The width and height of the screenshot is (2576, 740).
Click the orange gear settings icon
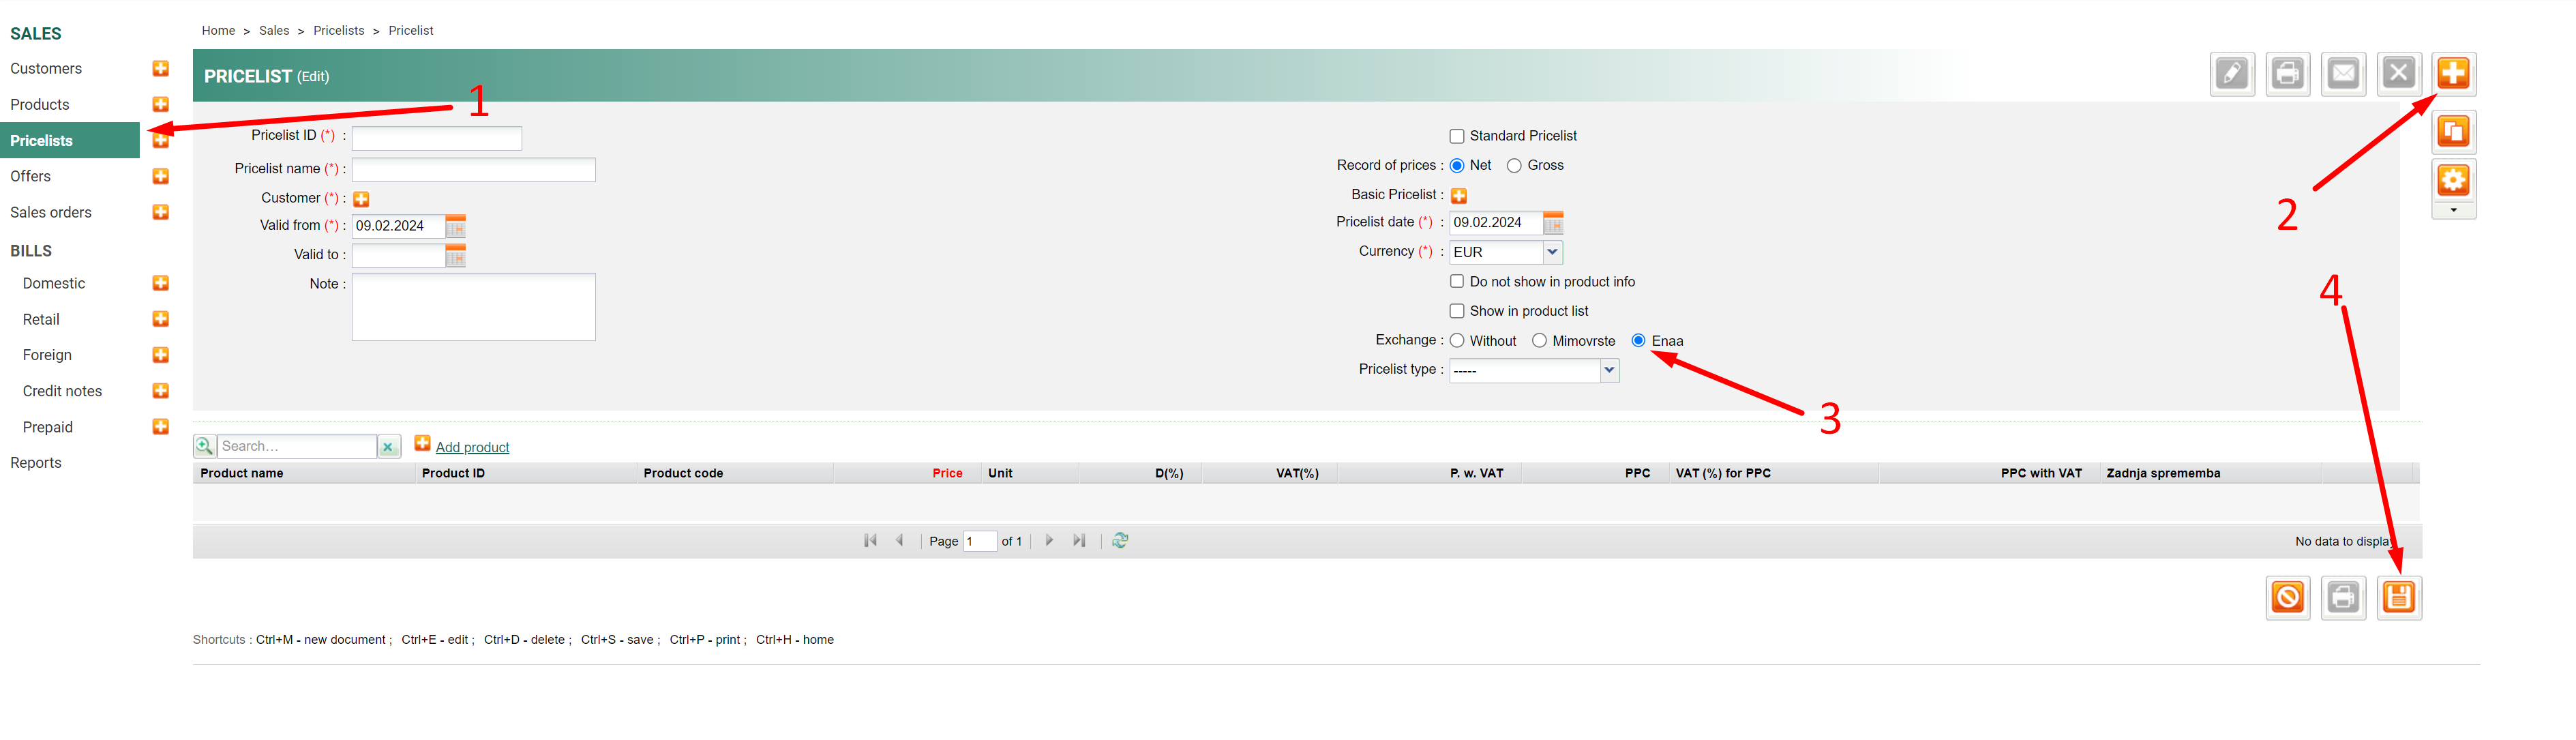click(2453, 181)
